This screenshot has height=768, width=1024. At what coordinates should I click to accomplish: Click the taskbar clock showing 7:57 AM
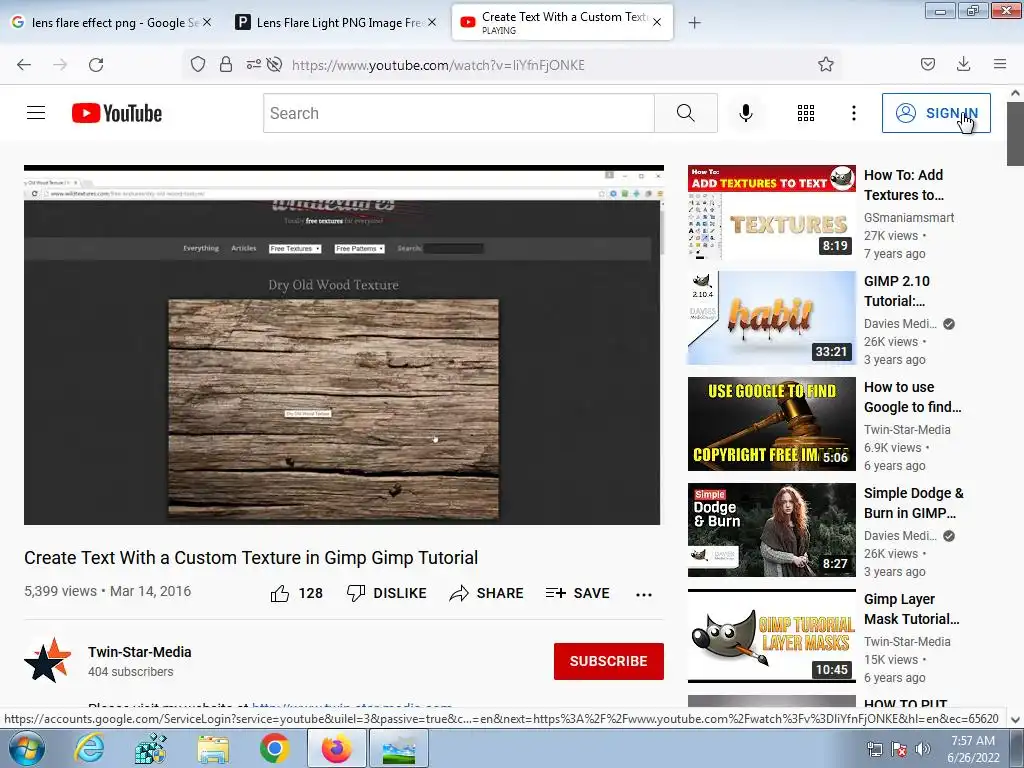click(973, 749)
